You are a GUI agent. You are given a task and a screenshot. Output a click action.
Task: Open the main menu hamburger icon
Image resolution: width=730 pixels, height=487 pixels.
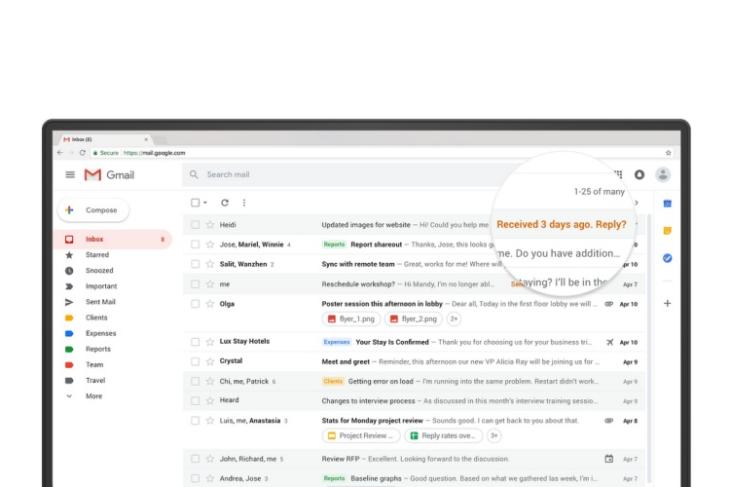tap(70, 175)
